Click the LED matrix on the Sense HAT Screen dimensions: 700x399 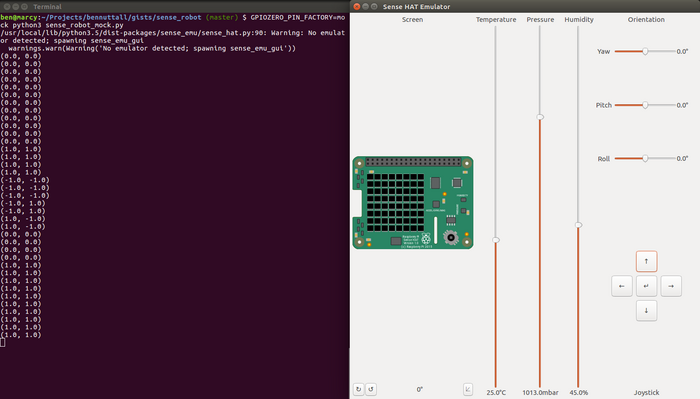click(x=396, y=203)
